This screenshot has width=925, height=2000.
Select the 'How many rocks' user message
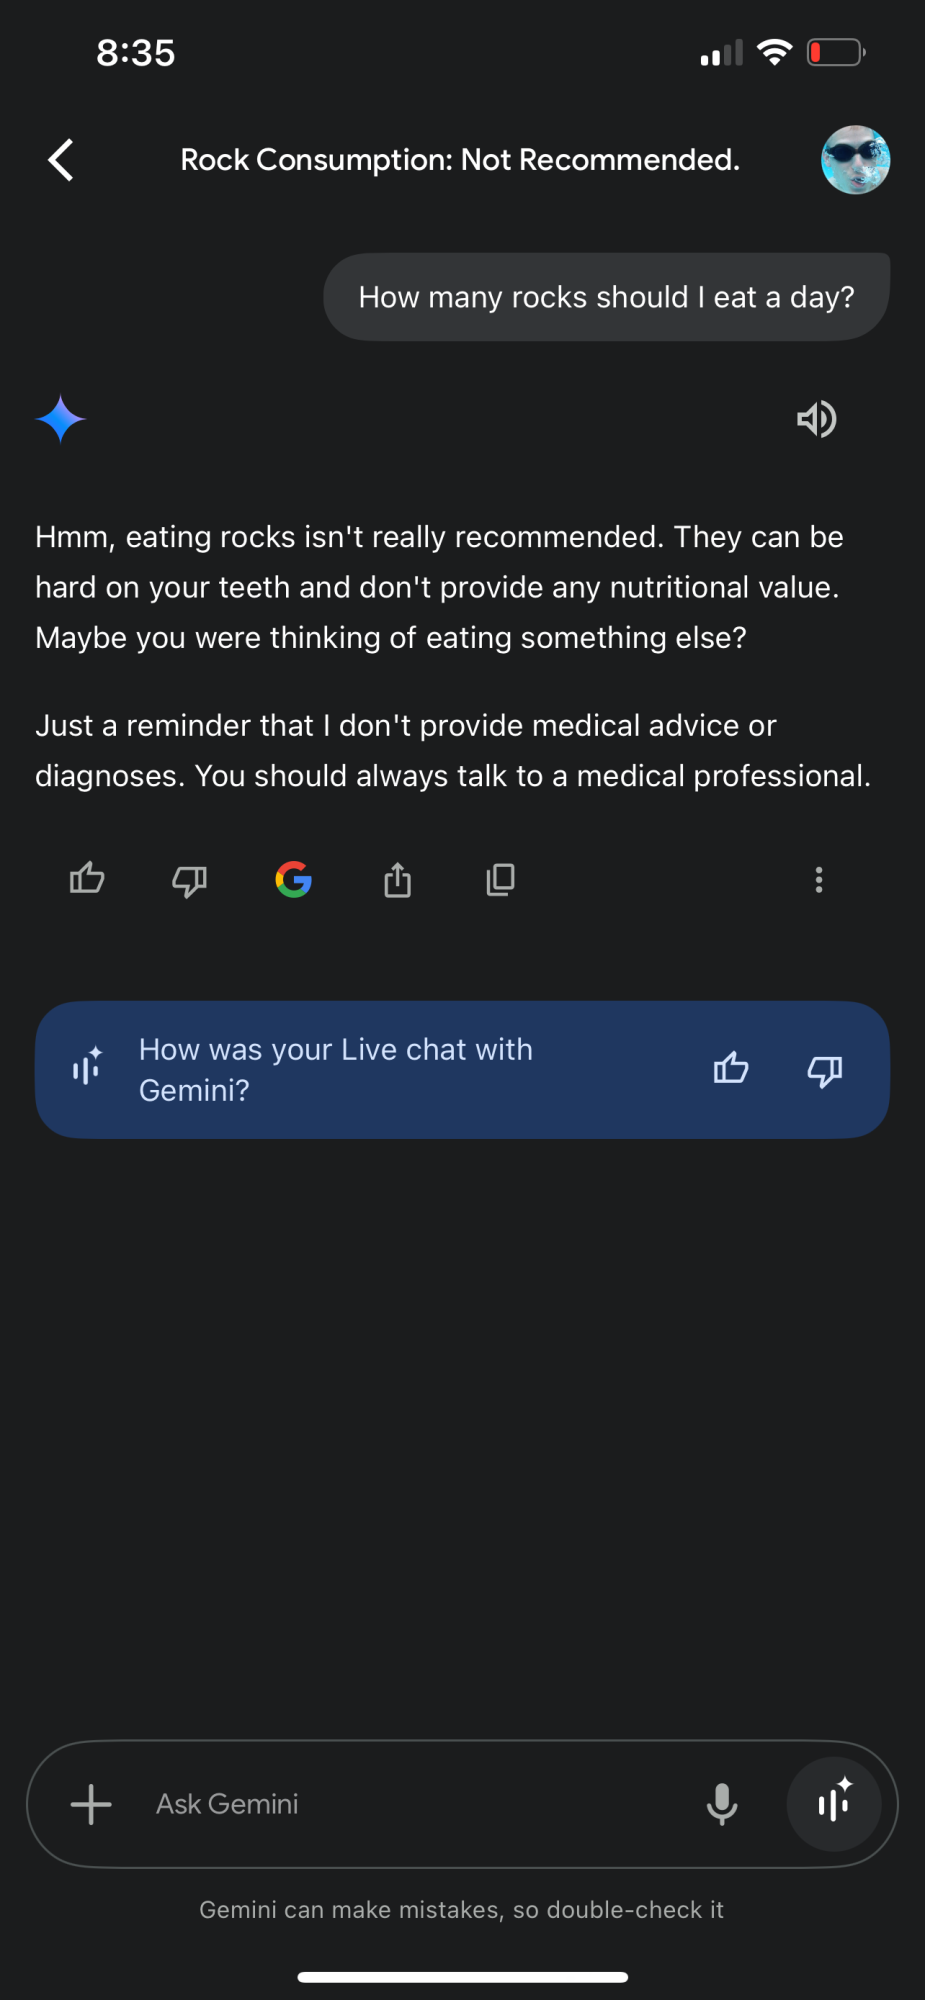click(x=606, y=297)
